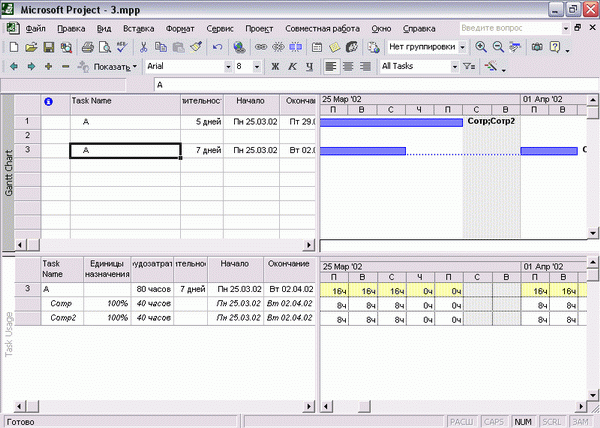Open the help question mark icon
Image resolution: width=600 pixels, height=428 pixels.
pos(554,47)
